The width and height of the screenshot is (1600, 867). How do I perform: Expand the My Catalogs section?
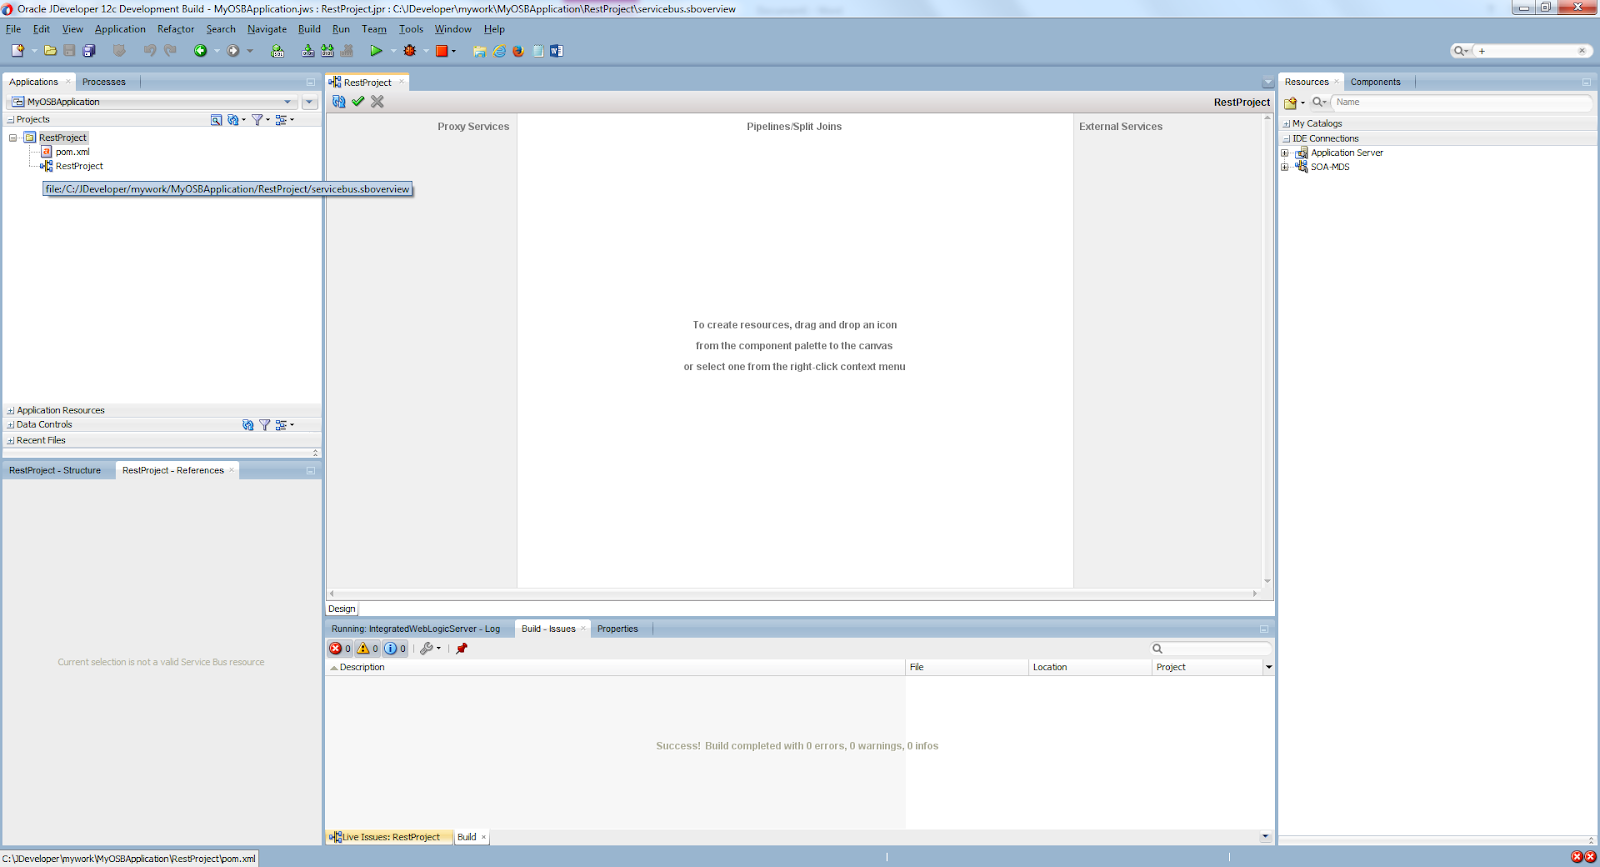(x=1287, y=124)
